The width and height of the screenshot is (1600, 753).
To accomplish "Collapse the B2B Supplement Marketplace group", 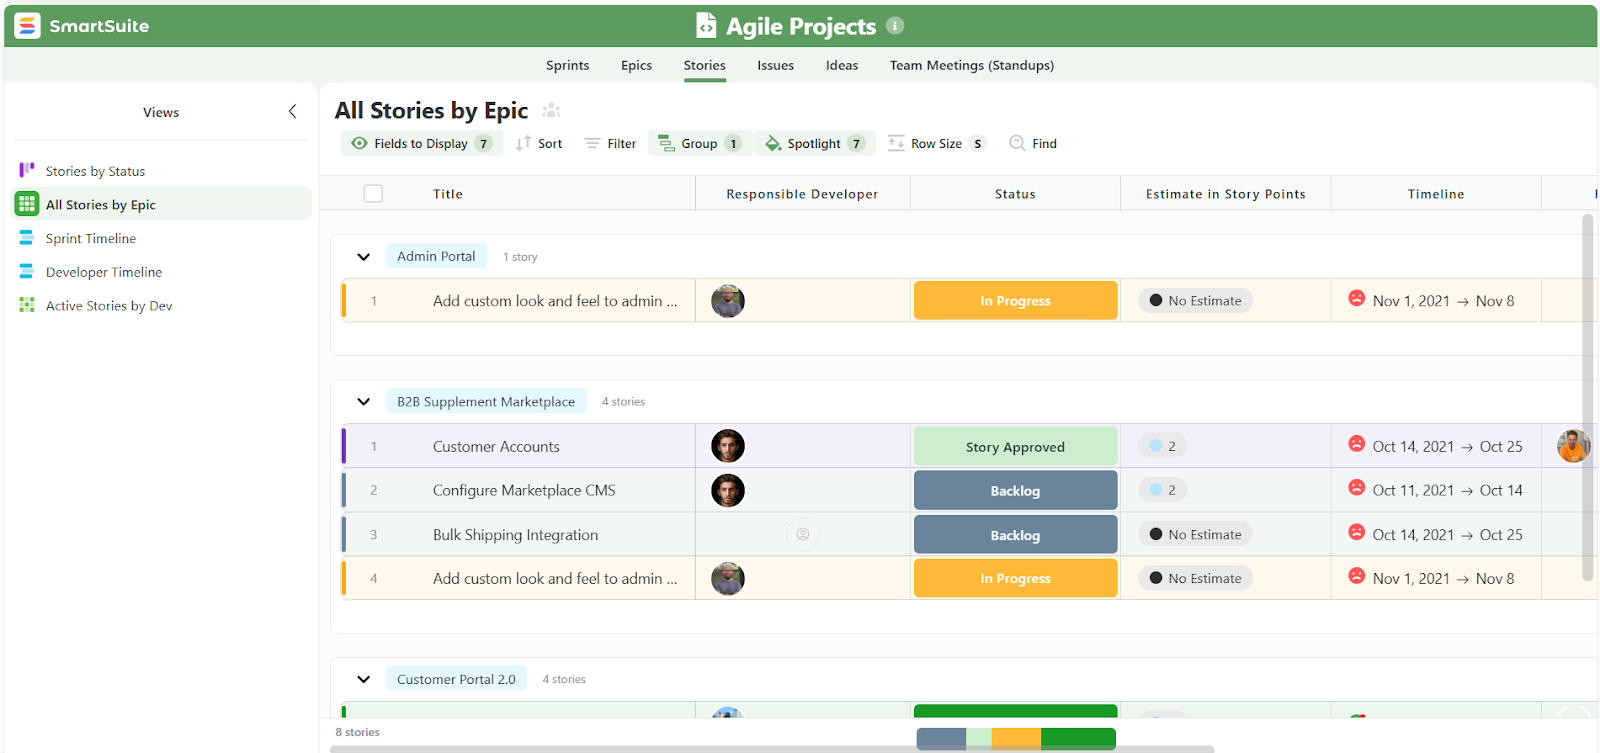I will click(363, 402).
